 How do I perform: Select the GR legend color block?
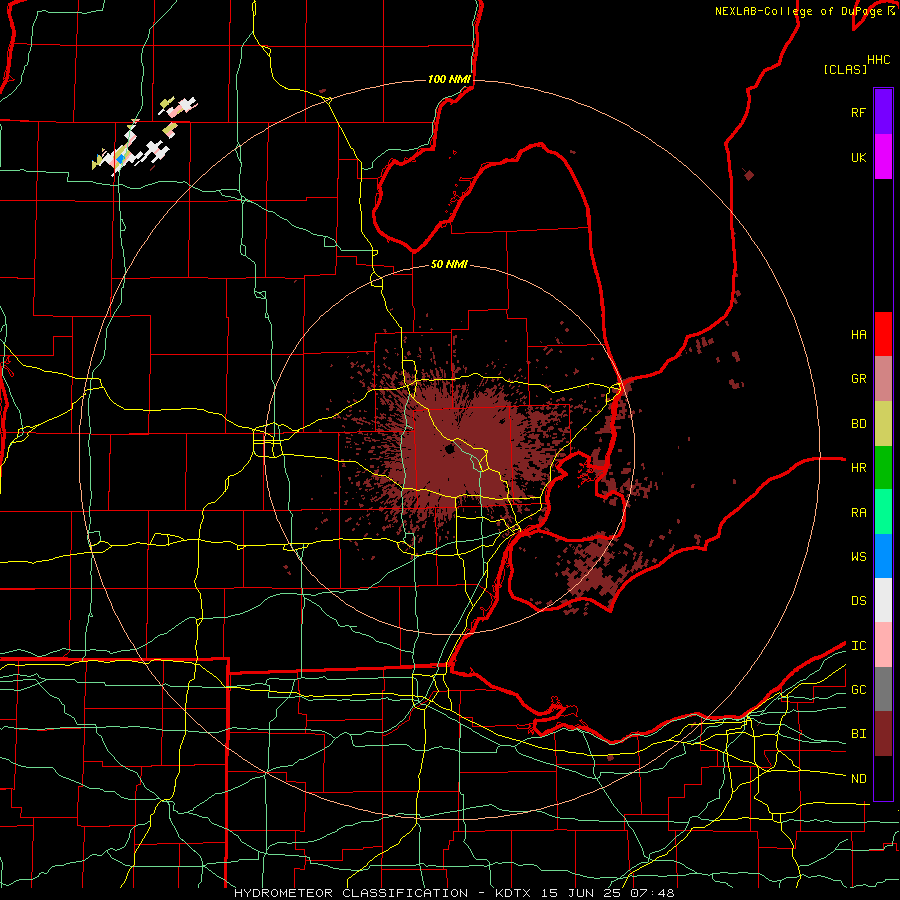[x=883, y=378]
